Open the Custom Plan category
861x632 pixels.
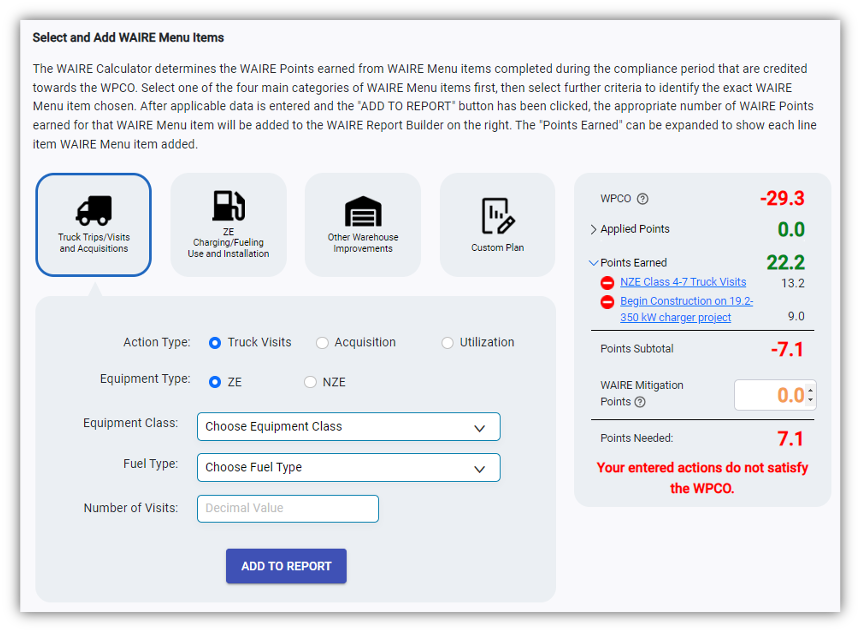497,224
